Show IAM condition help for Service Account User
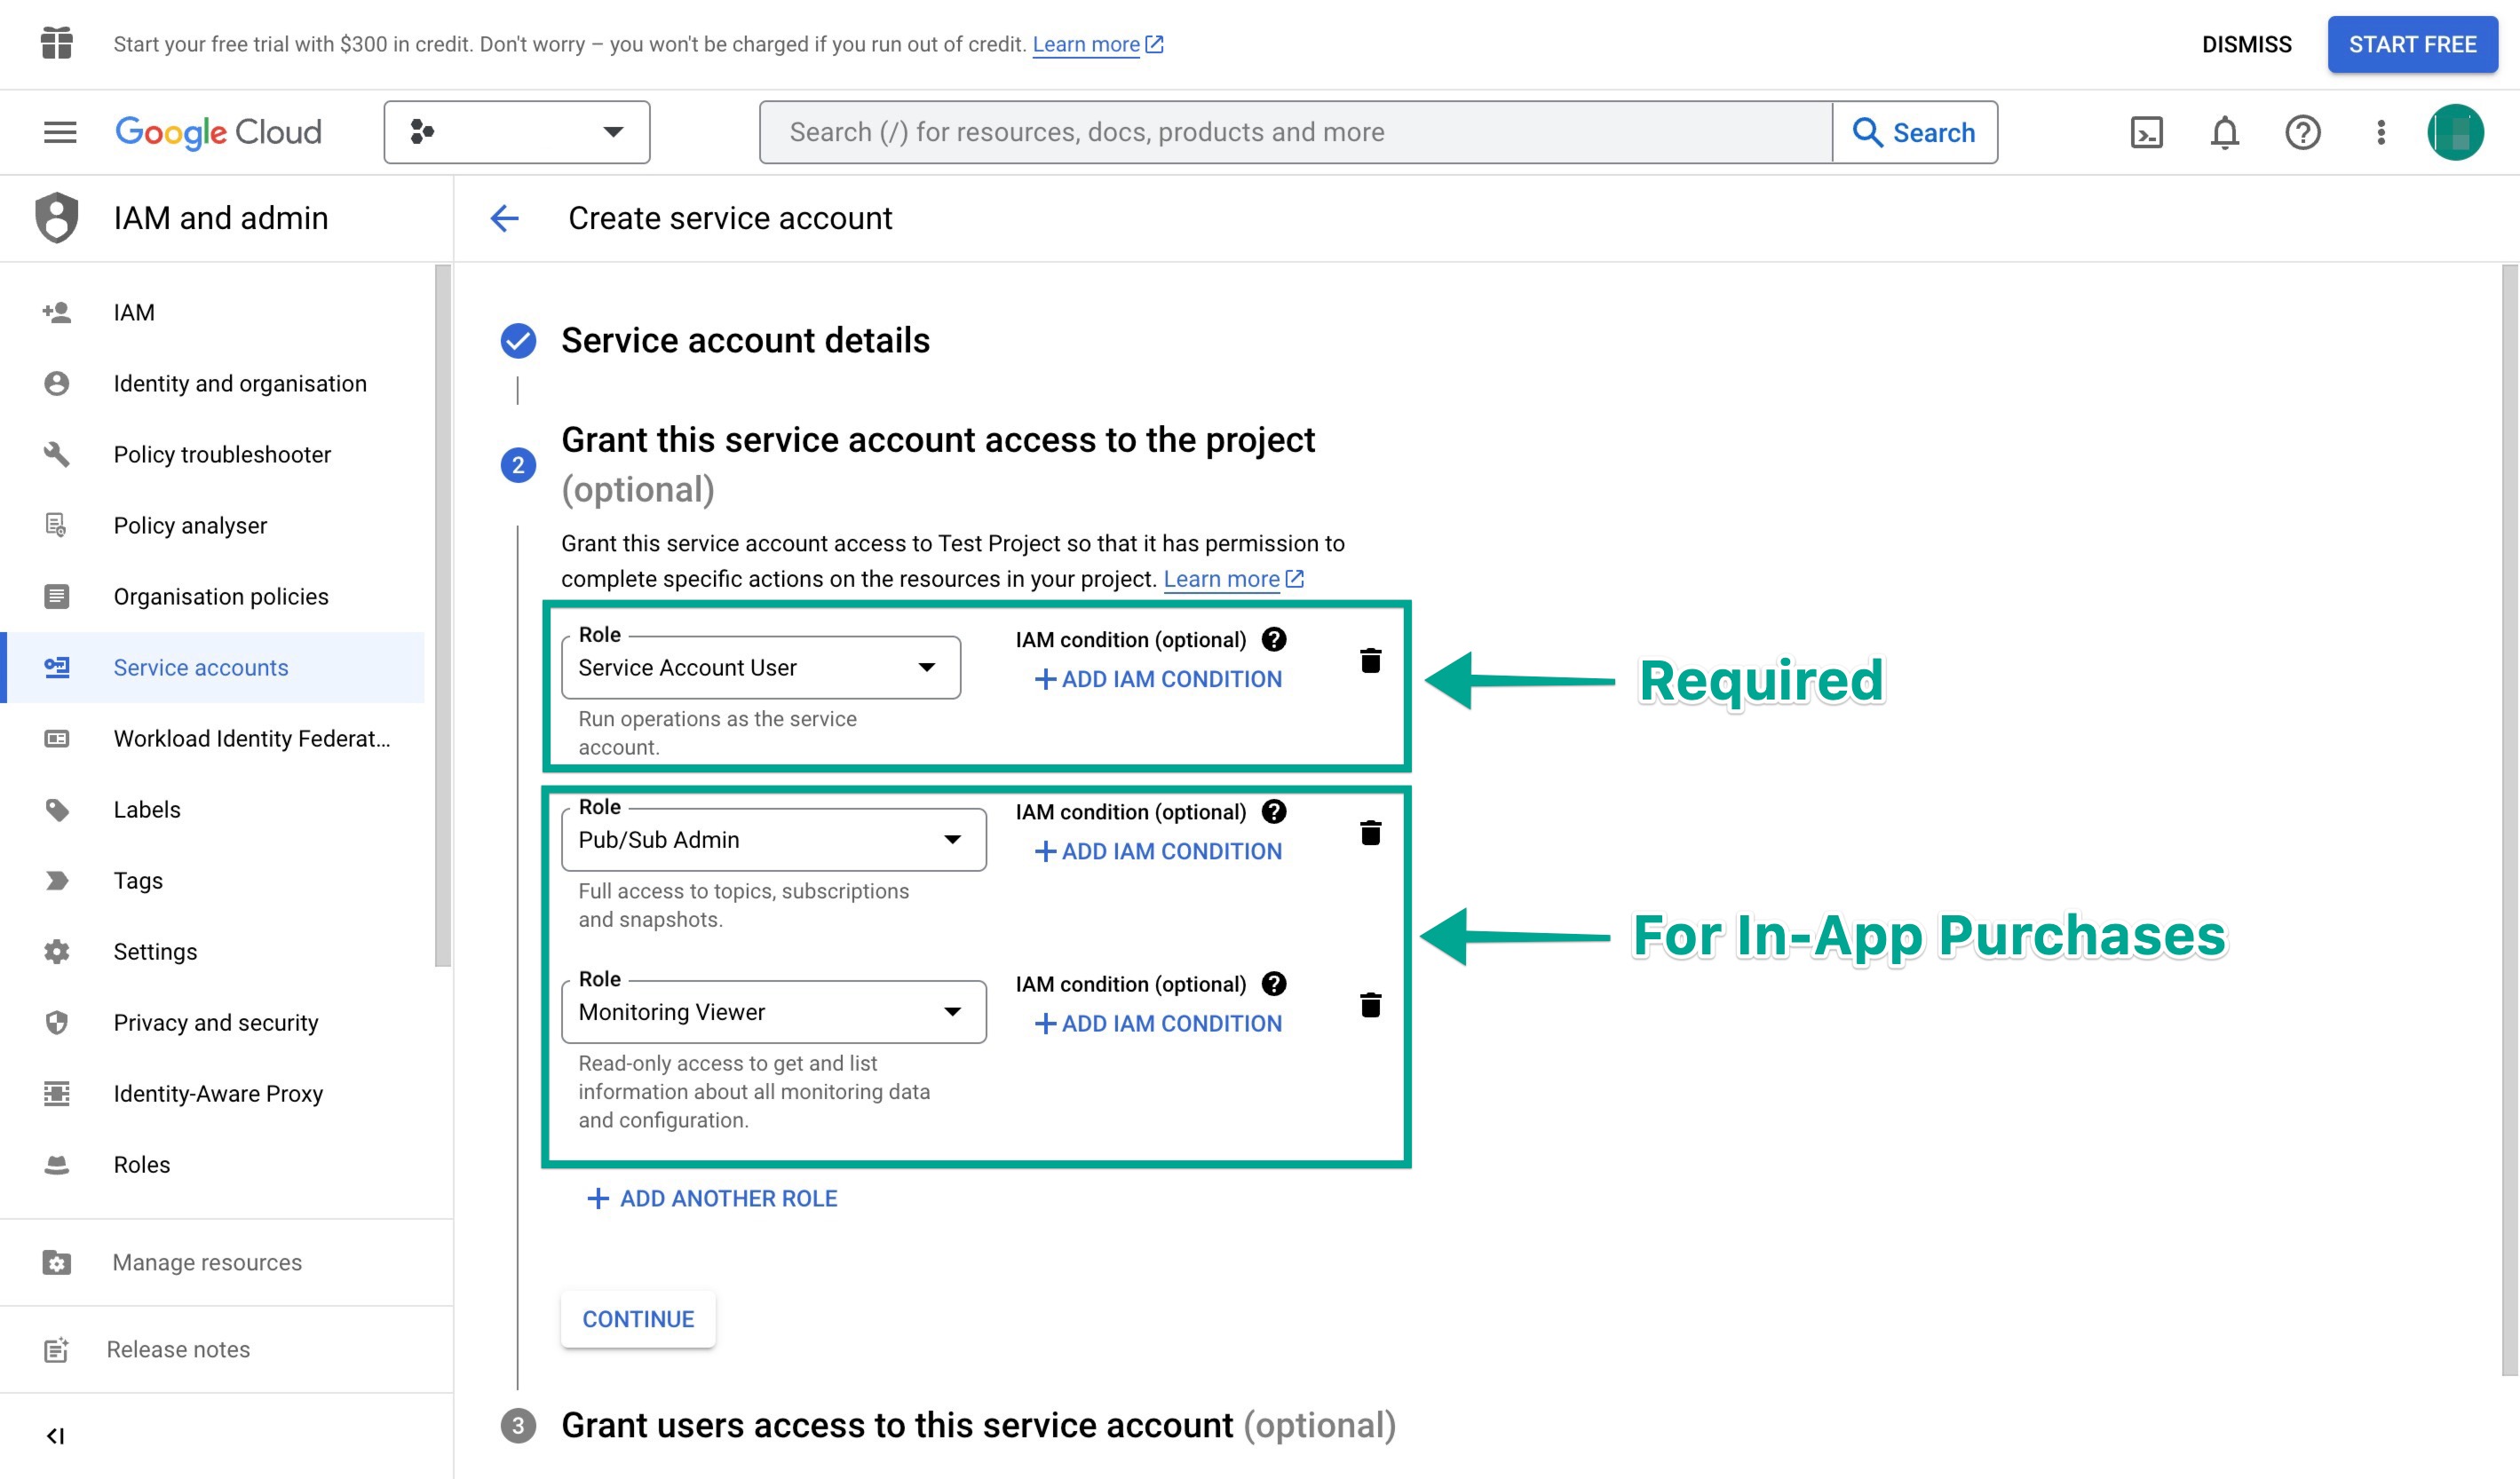This screenshot has width=2520, height=1479. pyautogui.click(x=1274, y=639)
